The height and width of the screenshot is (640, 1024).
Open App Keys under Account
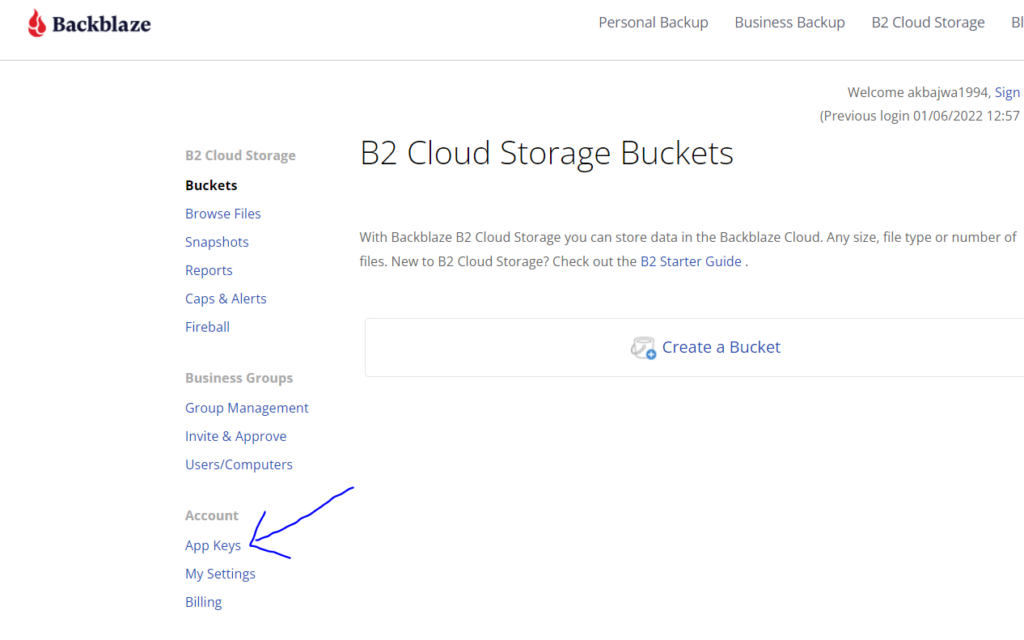[212, 545]
